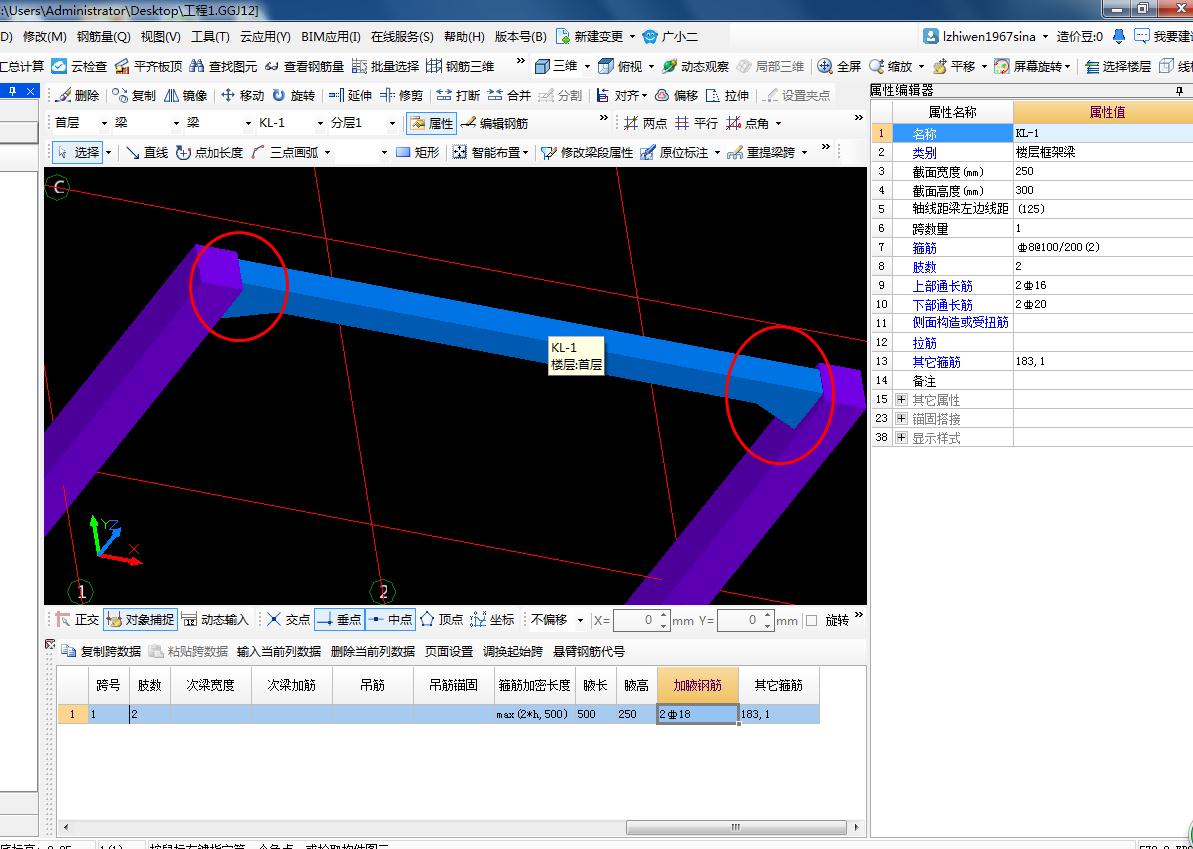Select the 合并 merge tool
Screen dimensions: 1193x849
[x=509, y=95]
